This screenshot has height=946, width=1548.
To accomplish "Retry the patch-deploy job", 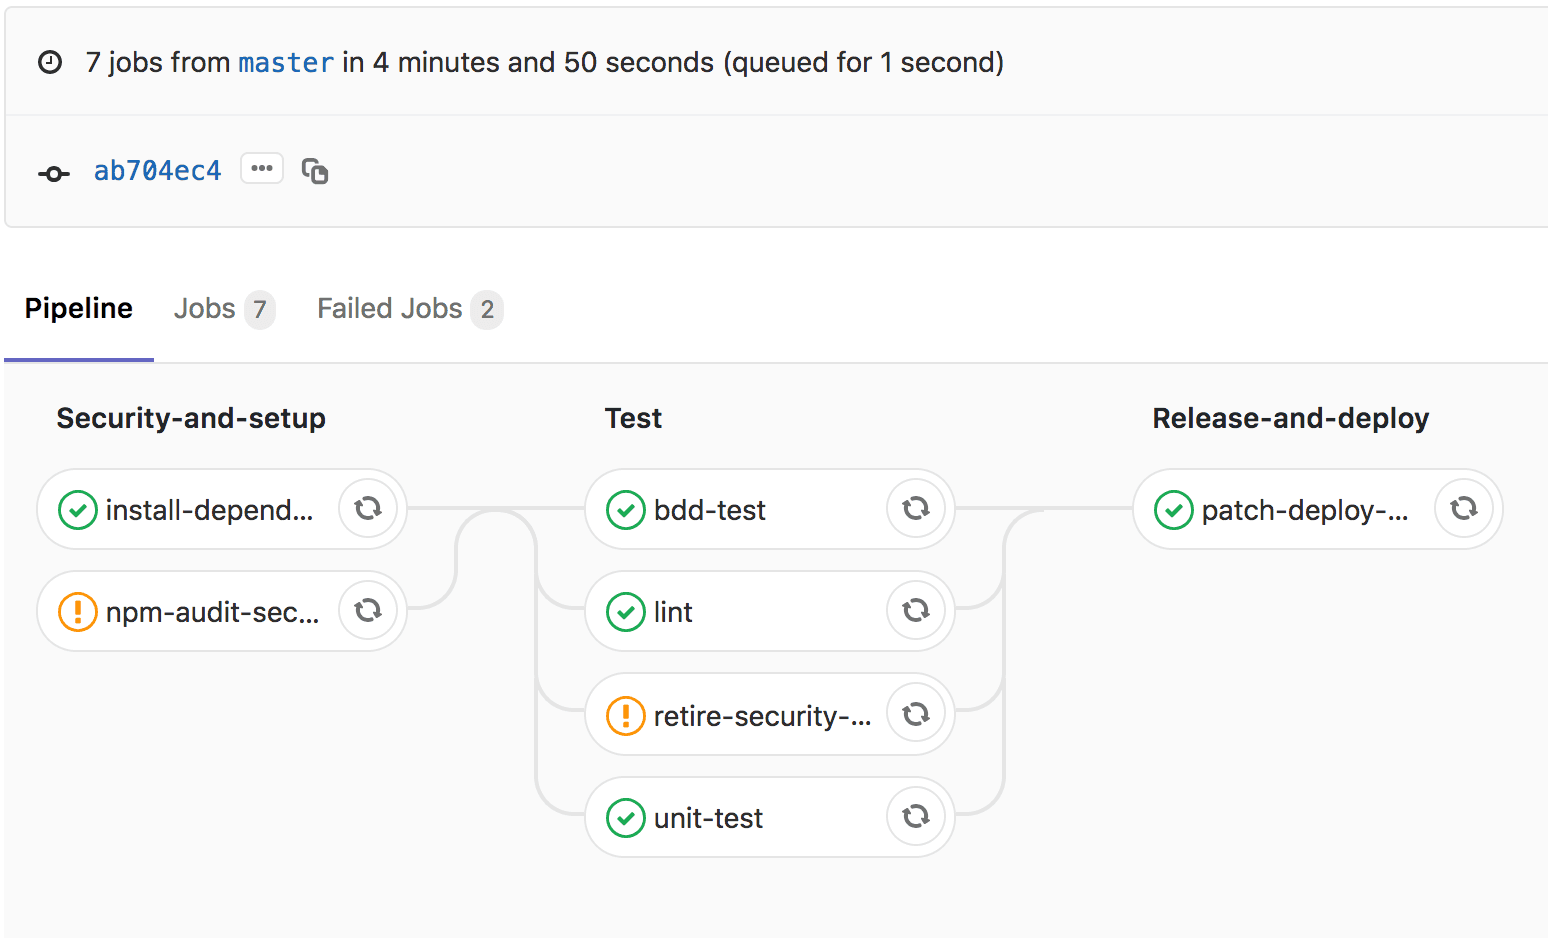I will point(1464,509).
